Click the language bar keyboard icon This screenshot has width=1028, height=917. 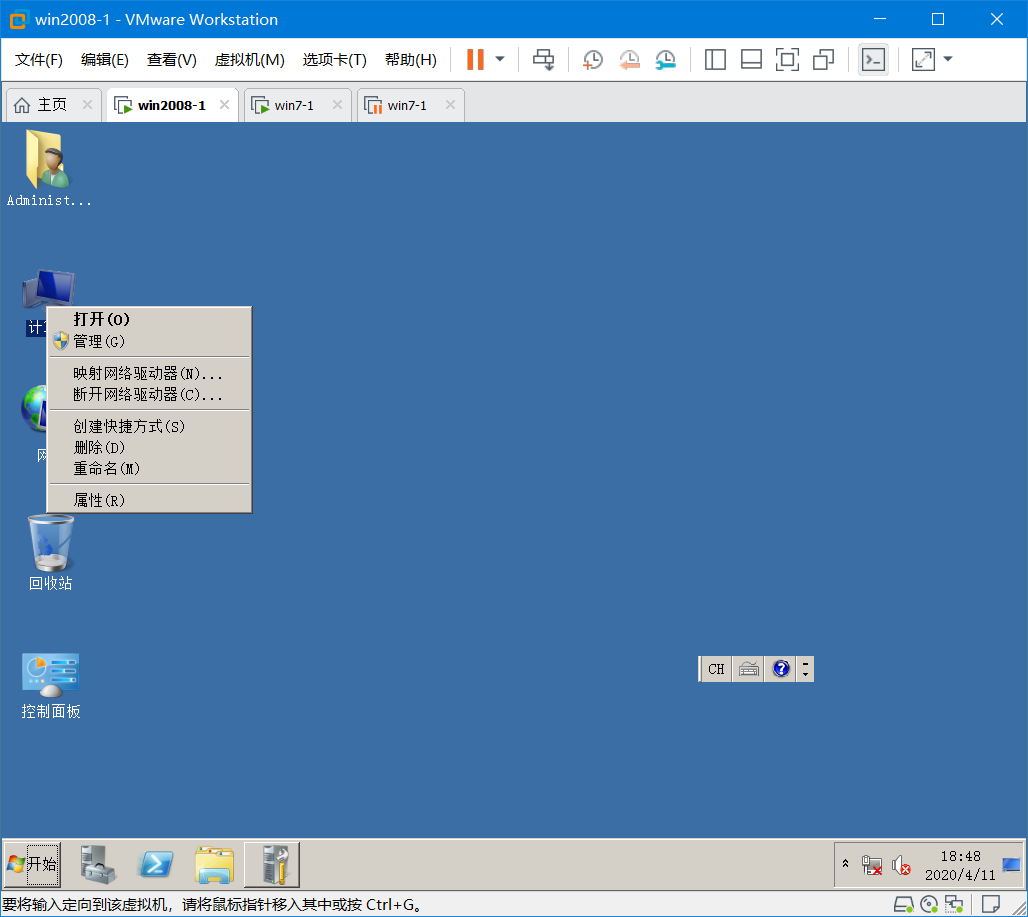coord(748,669)
